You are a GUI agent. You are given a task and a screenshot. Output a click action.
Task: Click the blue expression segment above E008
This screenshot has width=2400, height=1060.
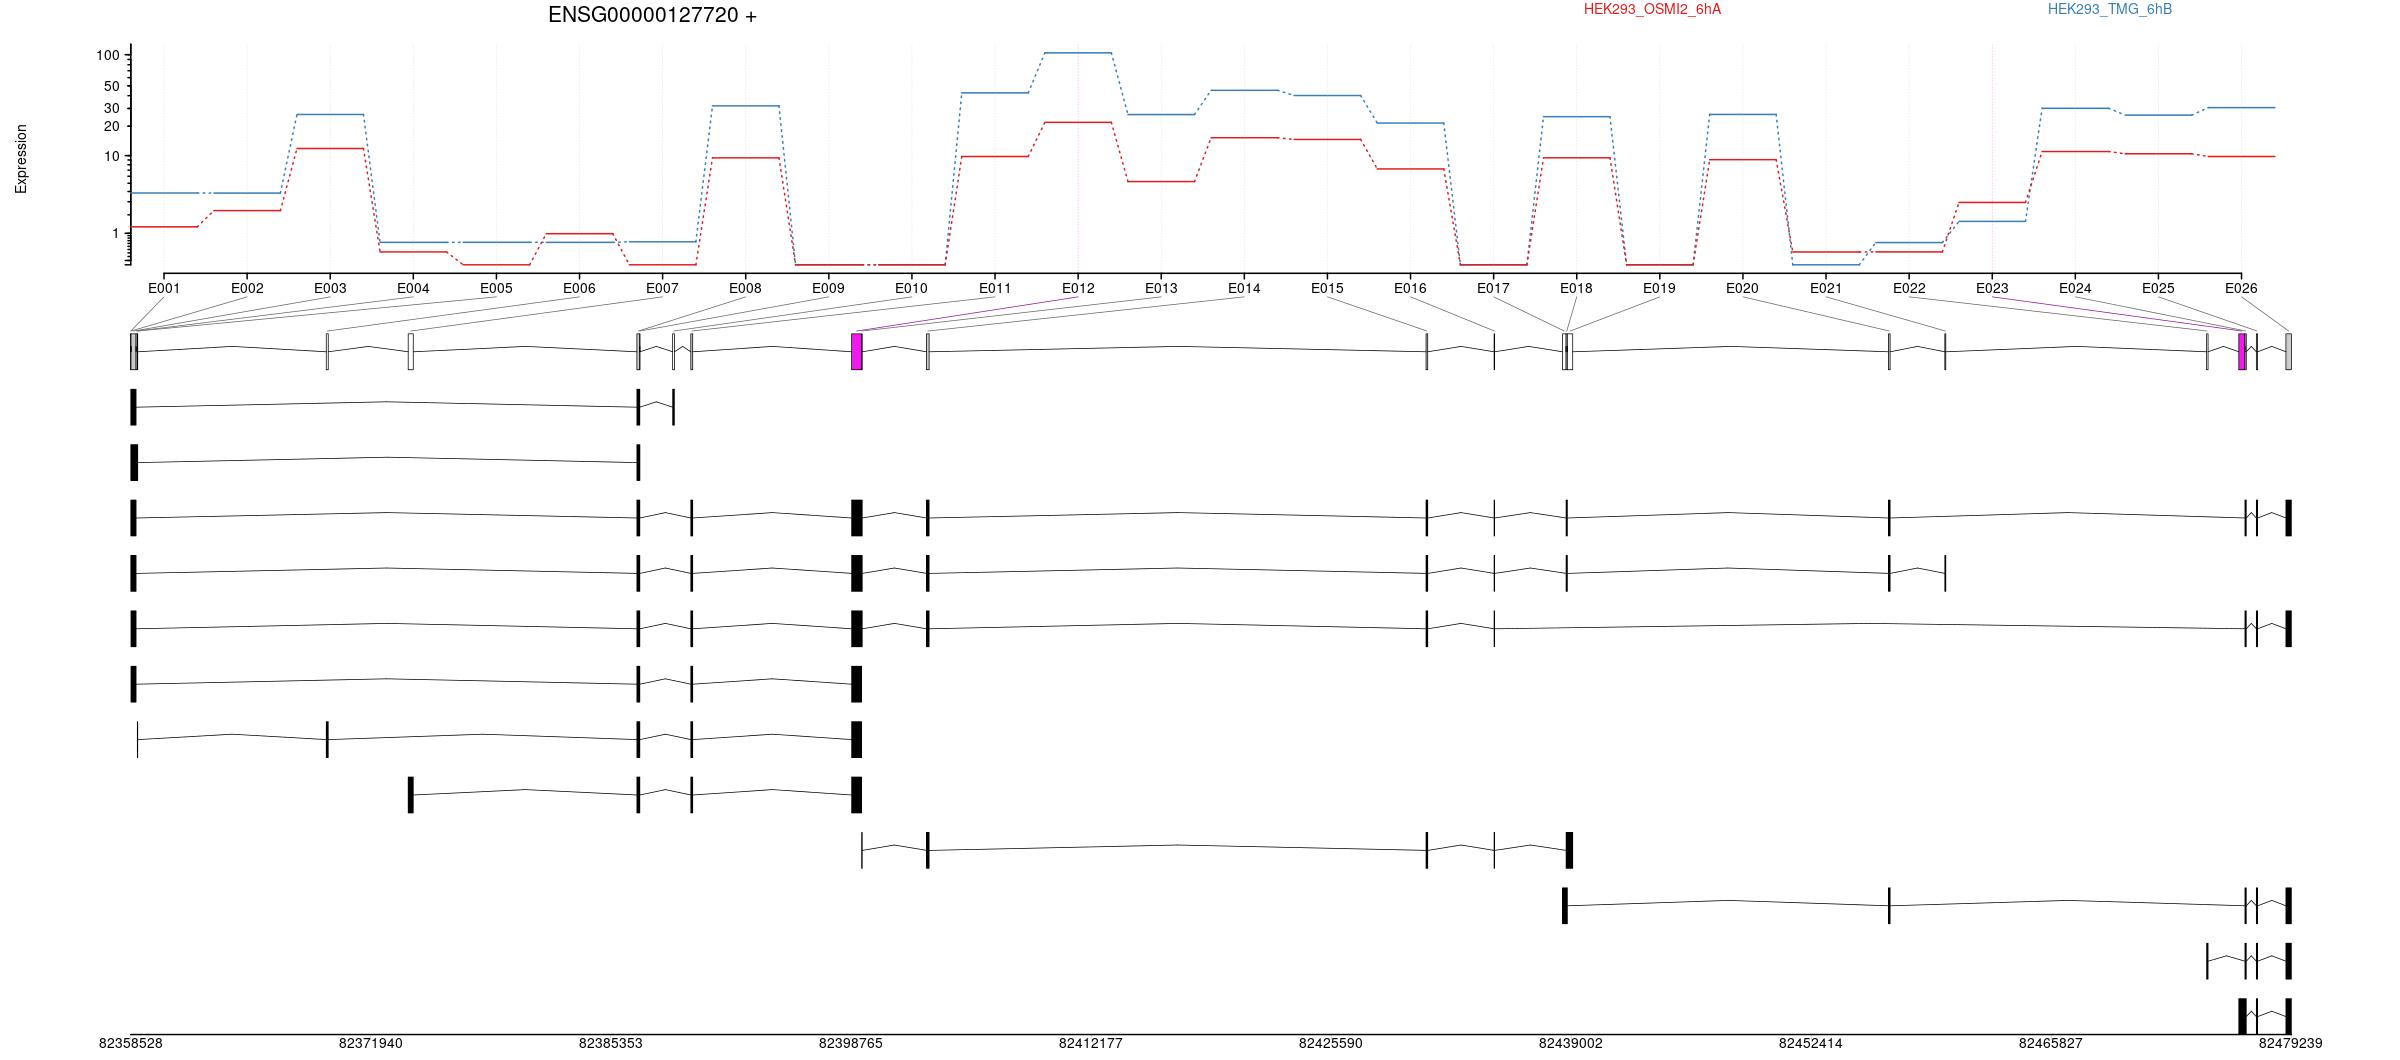pyautogui.click(x=745, y=106)
